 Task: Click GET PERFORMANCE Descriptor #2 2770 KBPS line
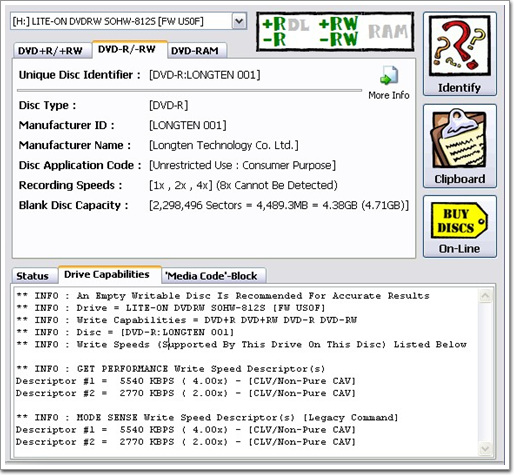[186, 393]
